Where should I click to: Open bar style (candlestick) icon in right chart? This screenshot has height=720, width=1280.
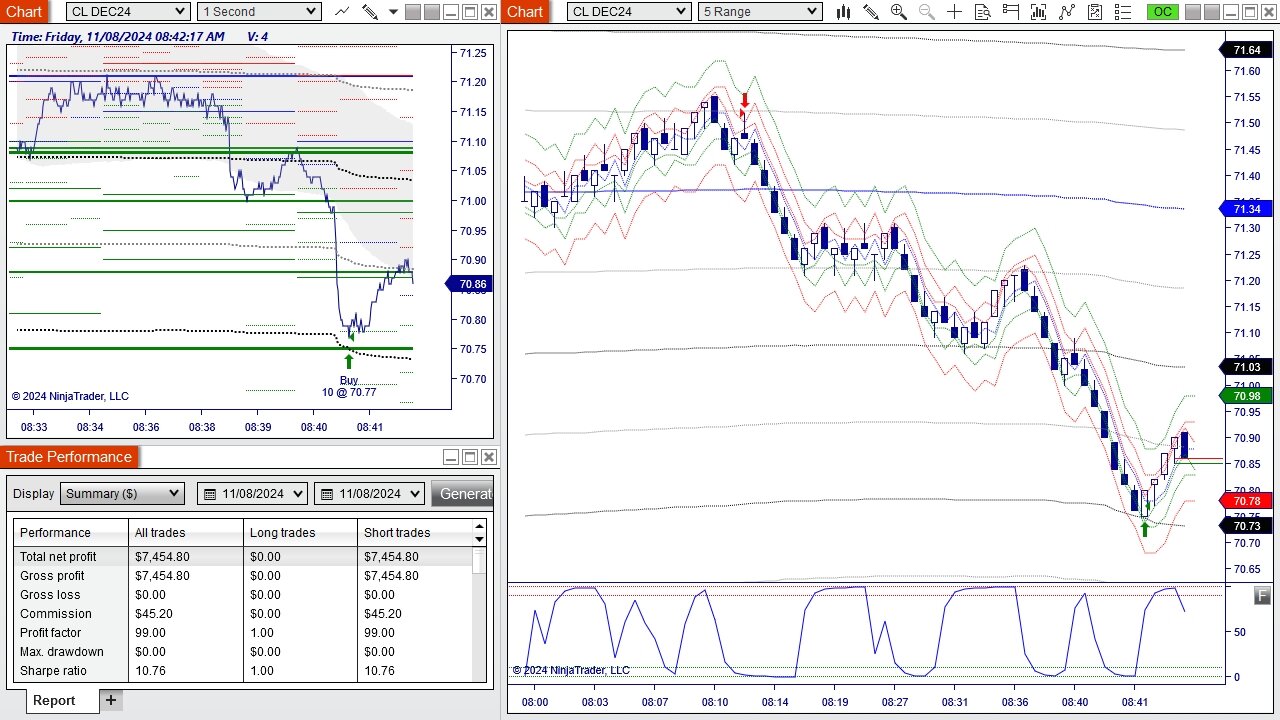(844, 12)
